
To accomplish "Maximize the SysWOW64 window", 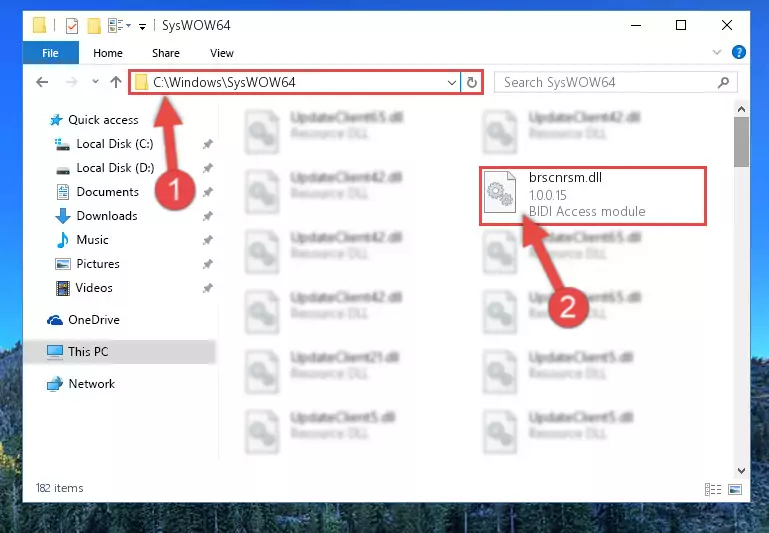I will (681, 25).
